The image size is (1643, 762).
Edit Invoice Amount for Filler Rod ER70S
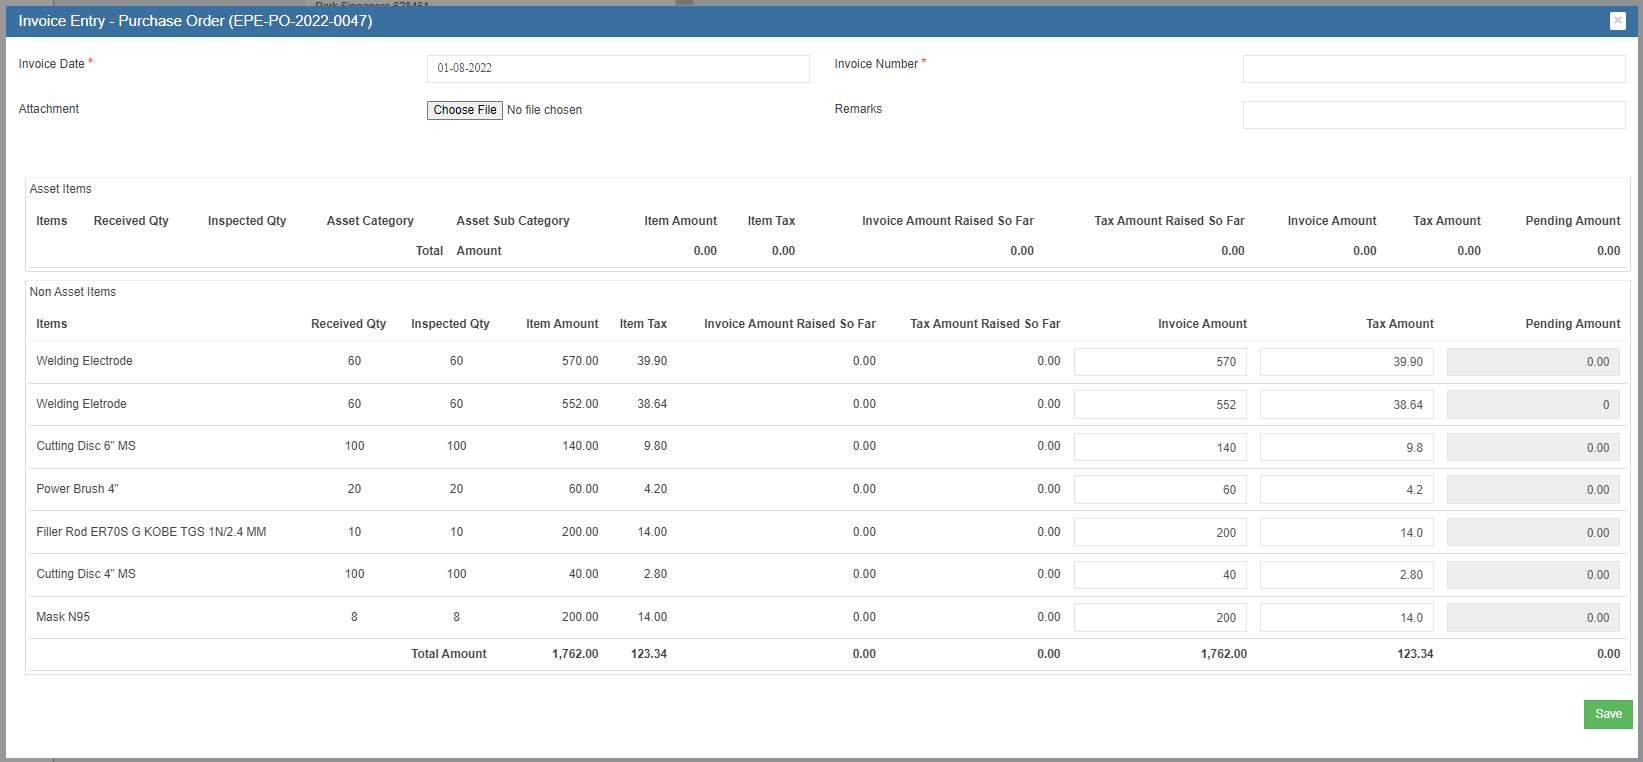click(1159, 533)
